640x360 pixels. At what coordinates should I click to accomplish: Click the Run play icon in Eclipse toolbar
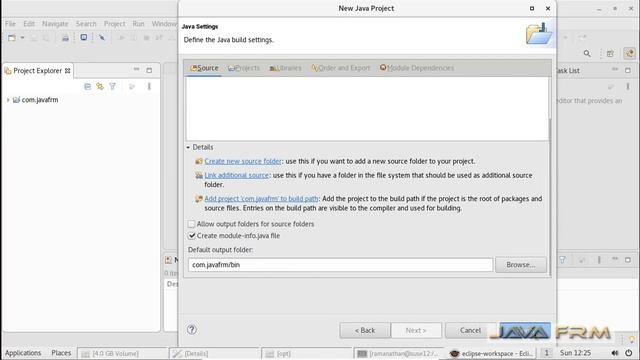(121, 38)
